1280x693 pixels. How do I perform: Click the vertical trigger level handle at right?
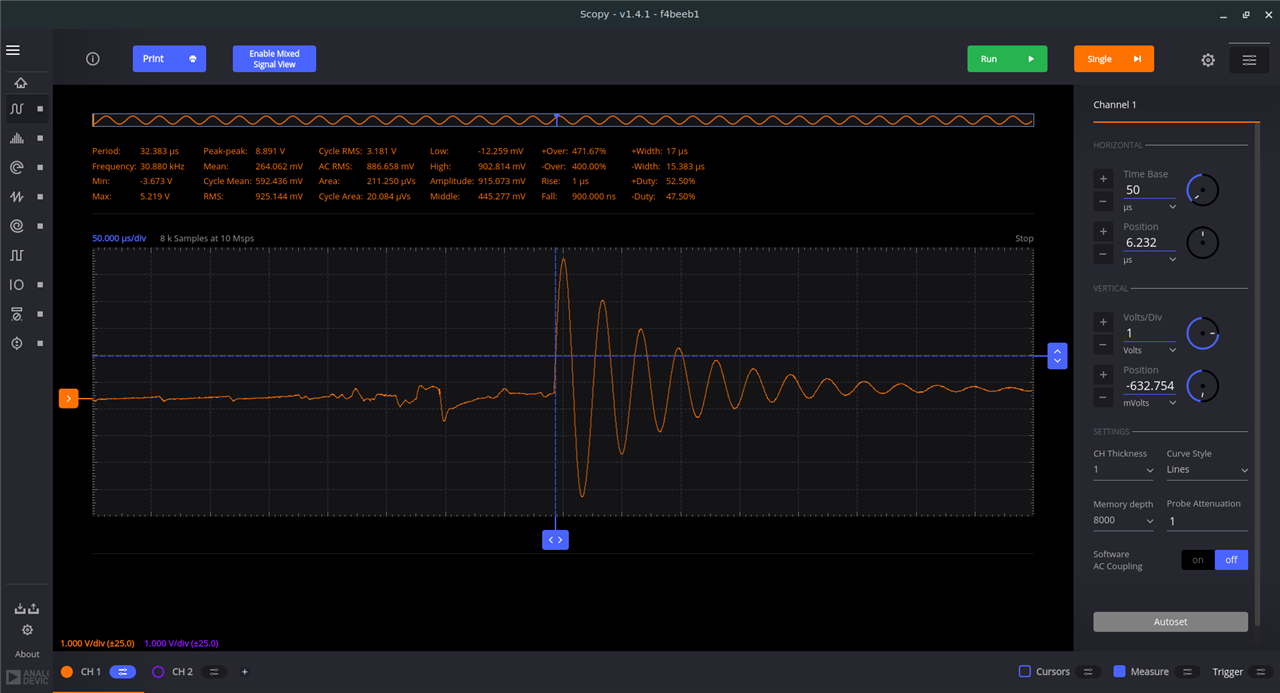(x=1058, y=356)
